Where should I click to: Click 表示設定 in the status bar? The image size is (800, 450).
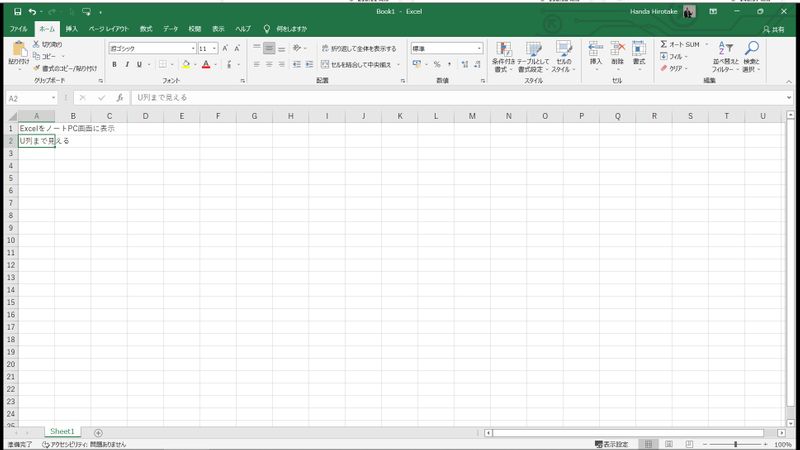tap(611, 443)
